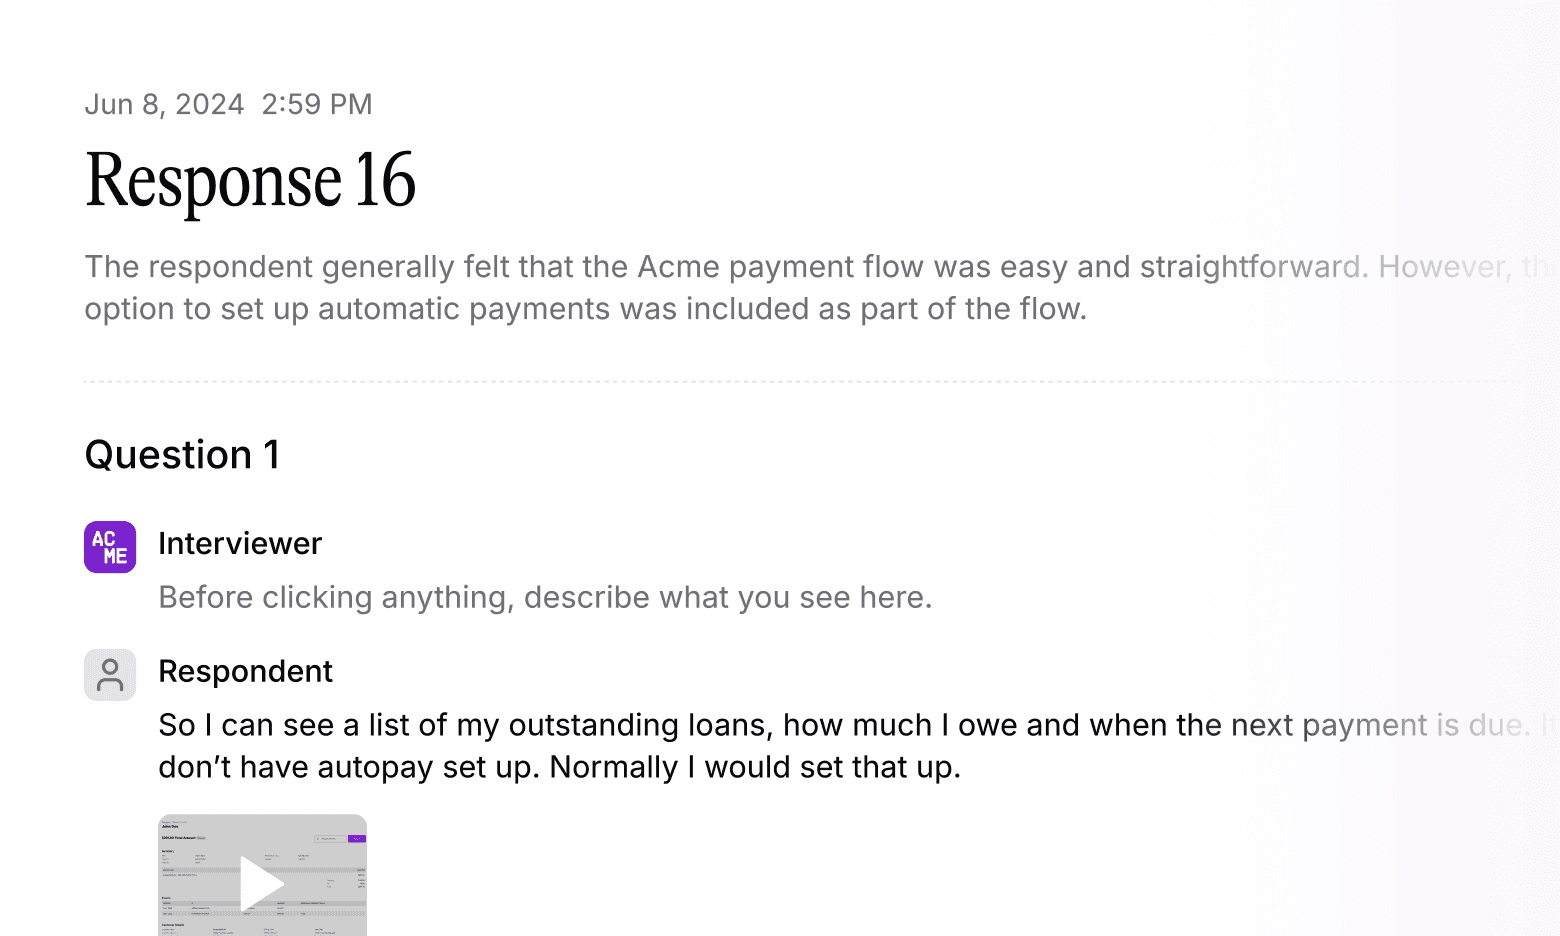The image size is (1560, 936).
Task: Click the Respondent person avatar icon
Action: tap(109, 675)
